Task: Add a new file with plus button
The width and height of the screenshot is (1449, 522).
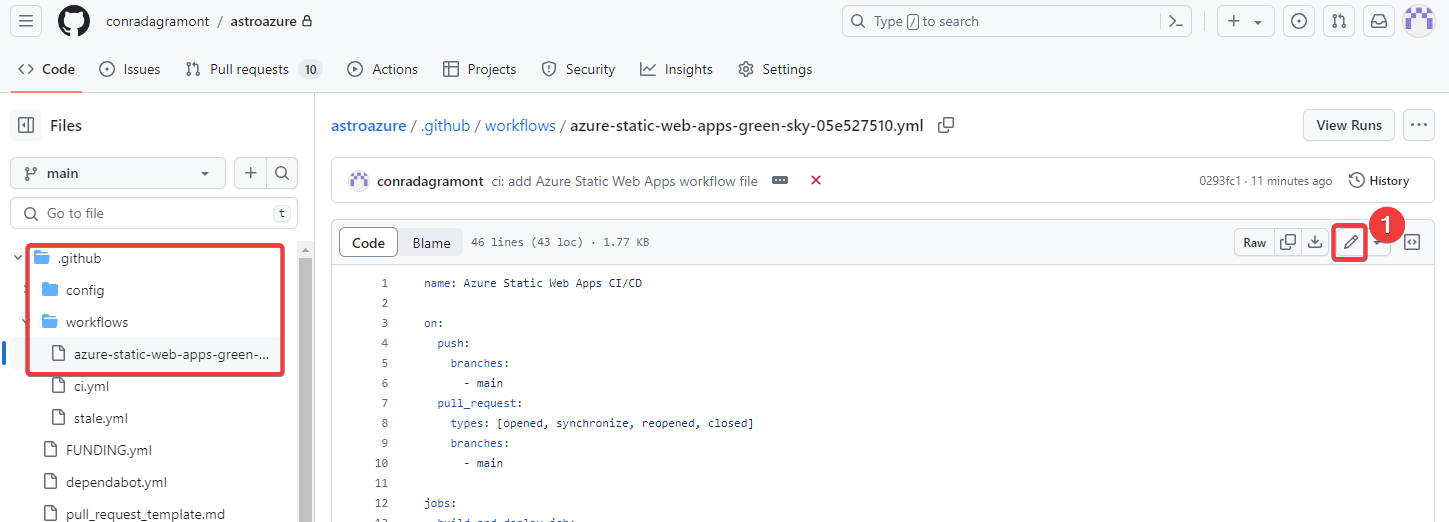Action: coord(250,173)
